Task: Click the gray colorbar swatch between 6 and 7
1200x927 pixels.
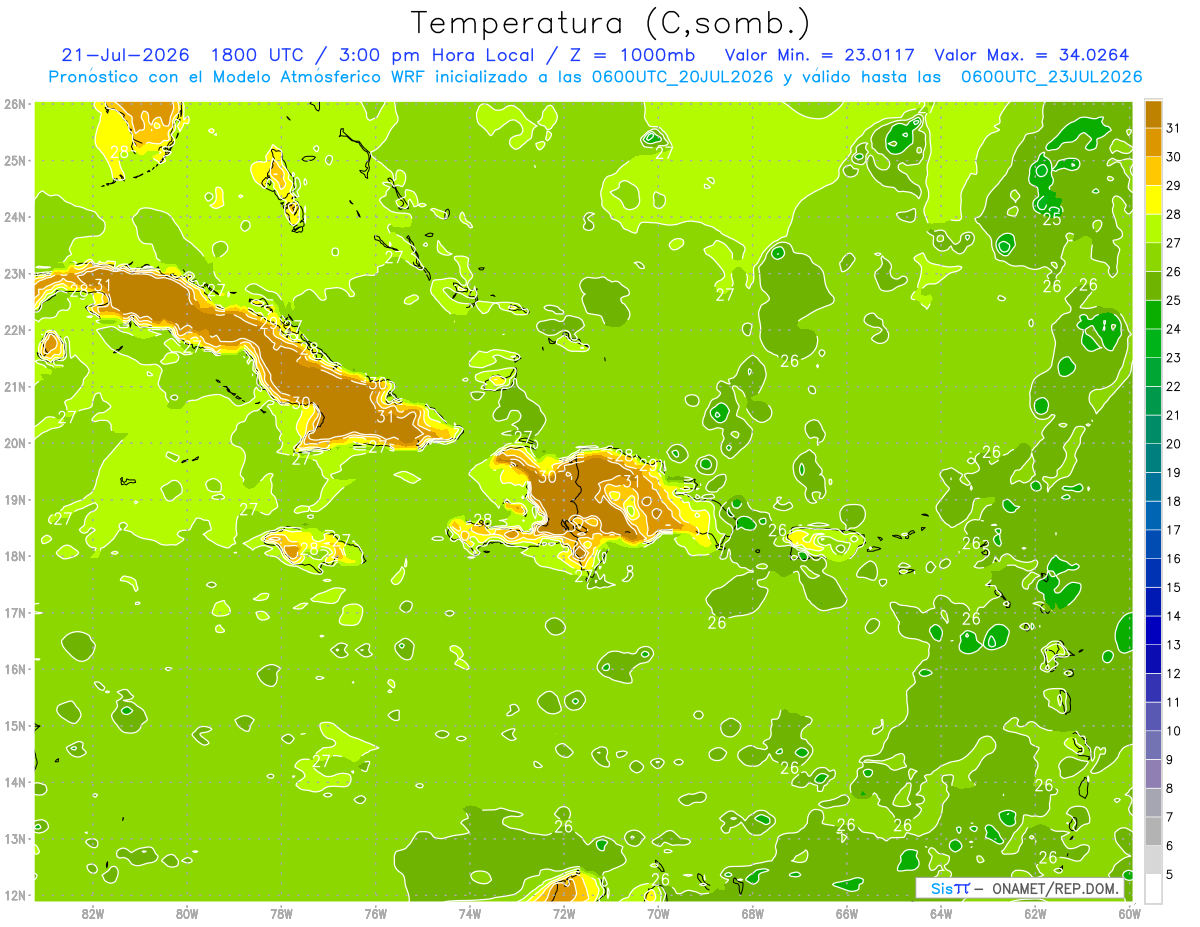Action: pos(1153,831)
